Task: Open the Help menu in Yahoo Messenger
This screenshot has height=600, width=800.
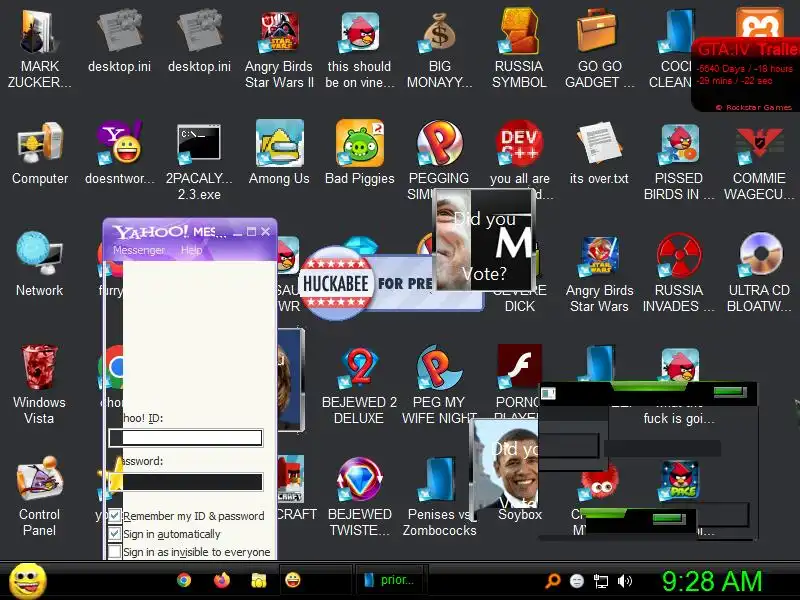Action: coord(191,250)
